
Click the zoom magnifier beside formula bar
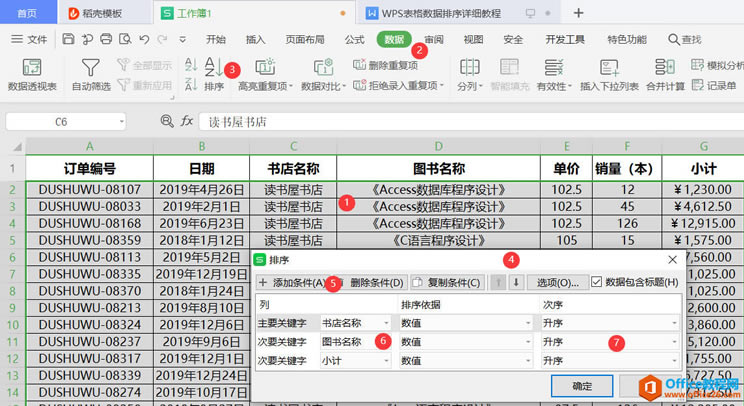tap(167, 121)
